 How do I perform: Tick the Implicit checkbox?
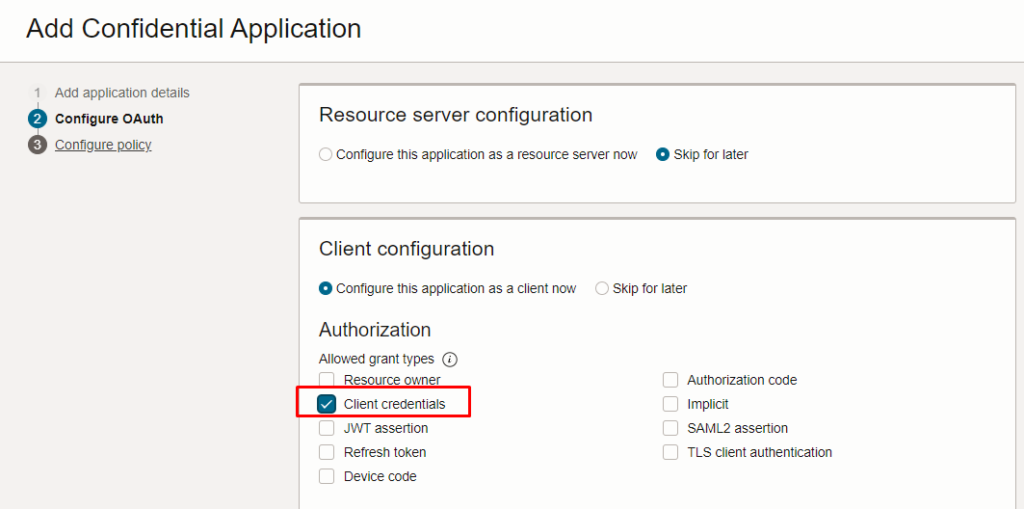click(x=671, y=404)
